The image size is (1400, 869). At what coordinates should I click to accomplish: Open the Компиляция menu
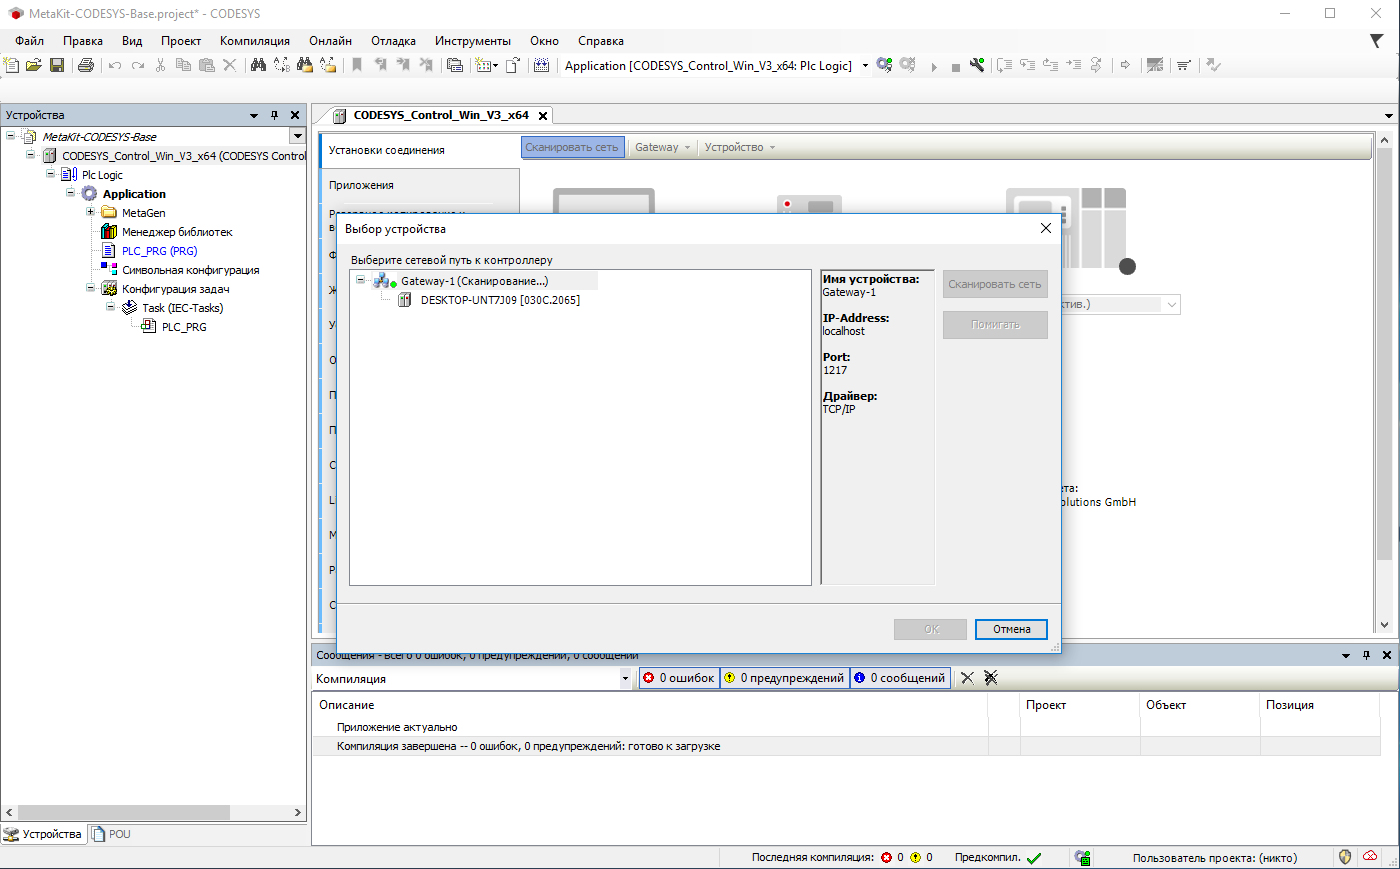(255, 41)
